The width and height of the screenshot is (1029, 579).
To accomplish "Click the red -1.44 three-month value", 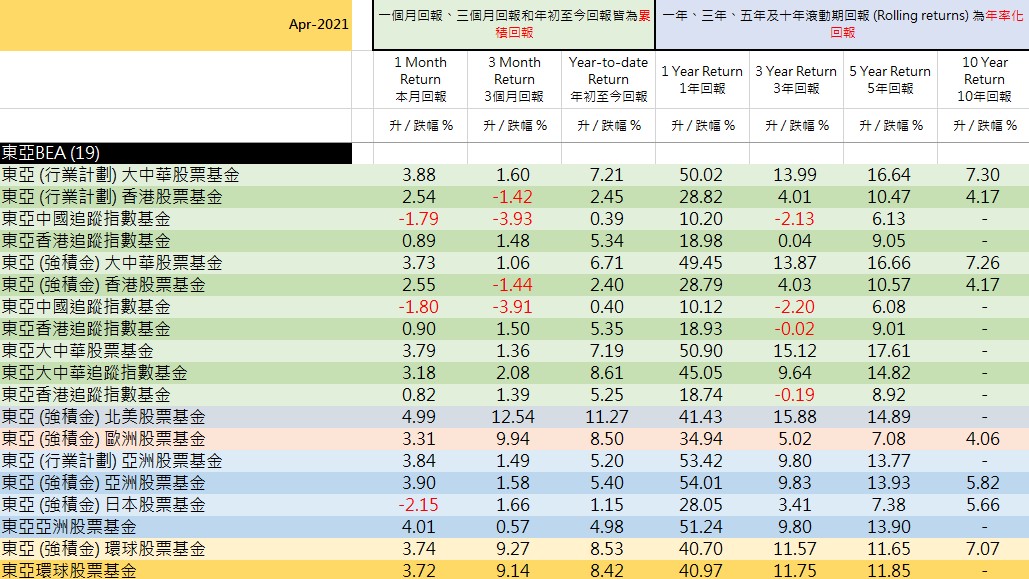I will point(513,285).
